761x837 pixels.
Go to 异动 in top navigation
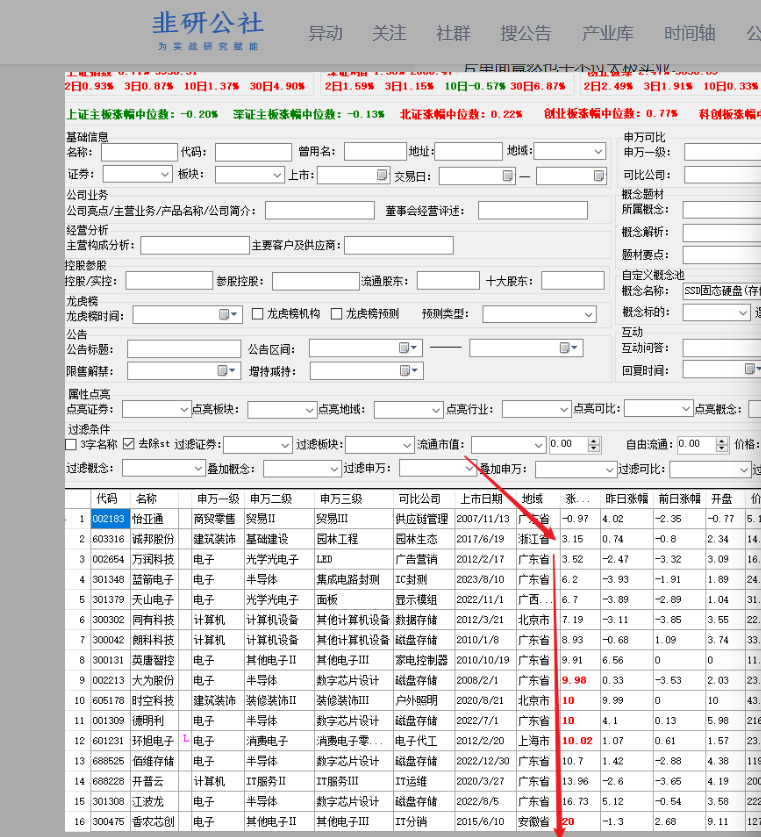click(325, 34)
